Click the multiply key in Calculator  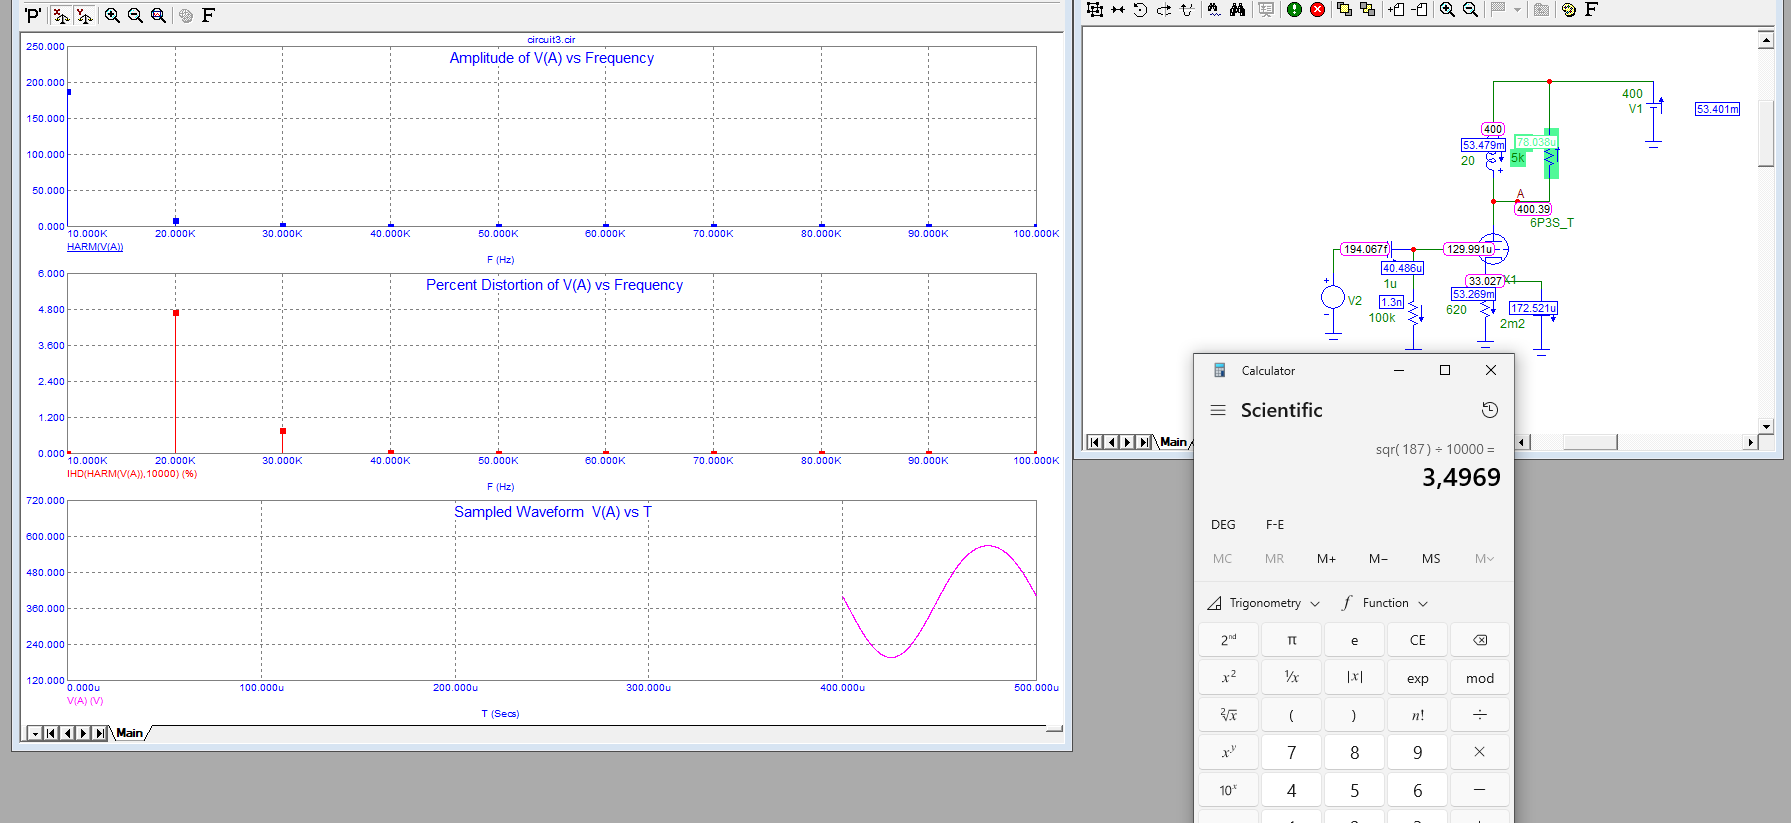pos(1480,753)
